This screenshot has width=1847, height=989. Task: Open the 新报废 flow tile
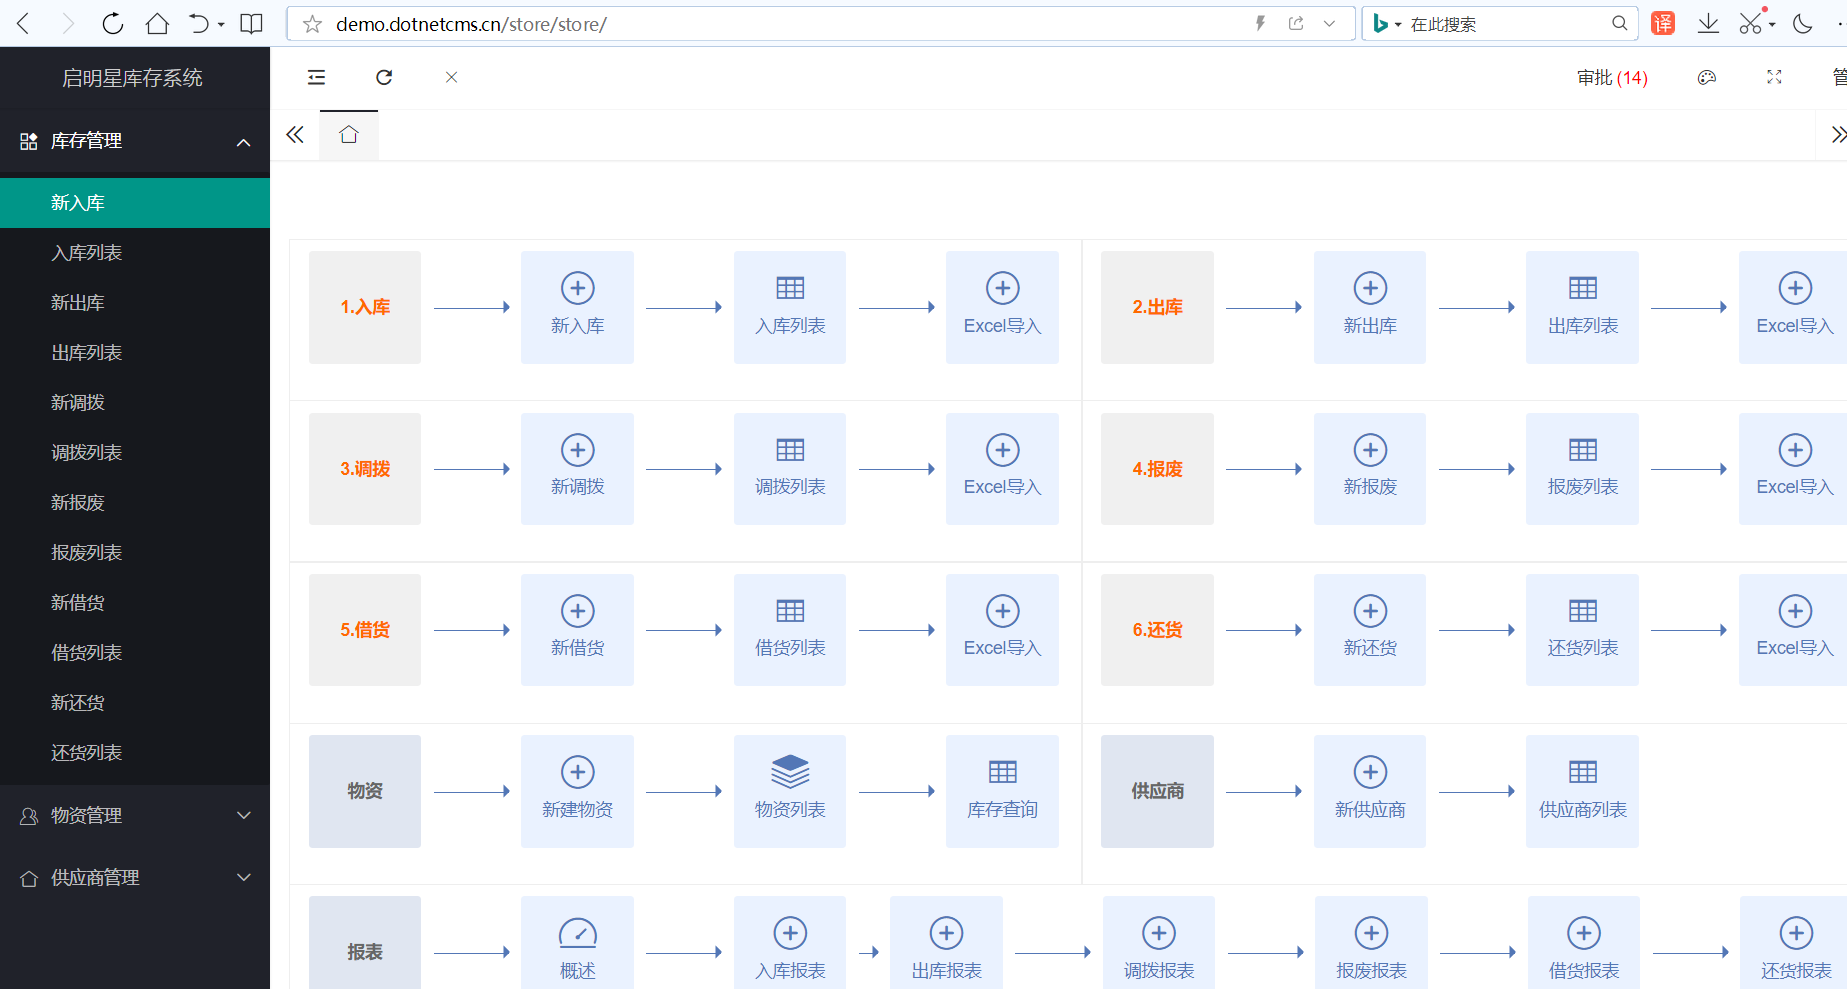point(1370,469)
